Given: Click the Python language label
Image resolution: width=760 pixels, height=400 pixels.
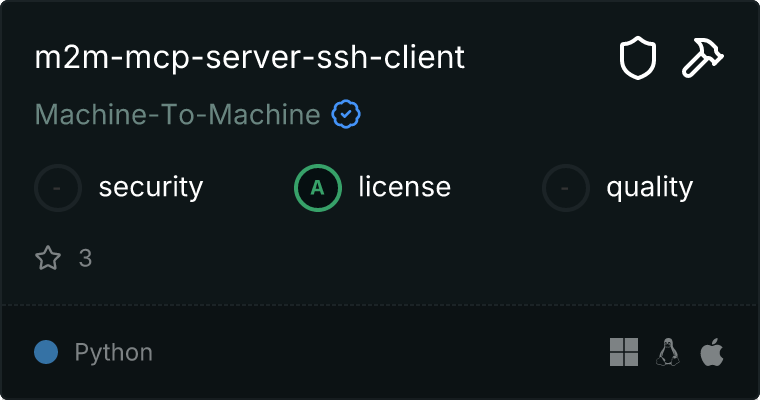Looking at the screenshot, I should click(x=113, y=352).
